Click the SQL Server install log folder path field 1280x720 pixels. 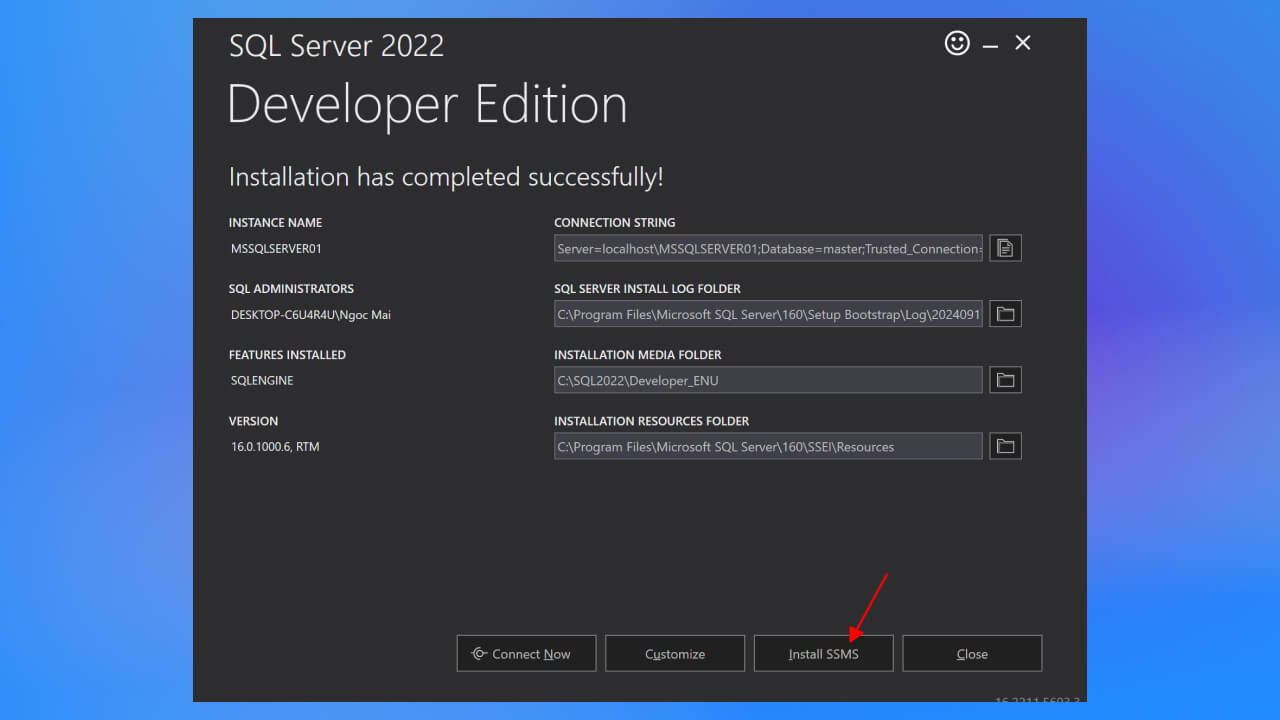(x=768, y=314)
